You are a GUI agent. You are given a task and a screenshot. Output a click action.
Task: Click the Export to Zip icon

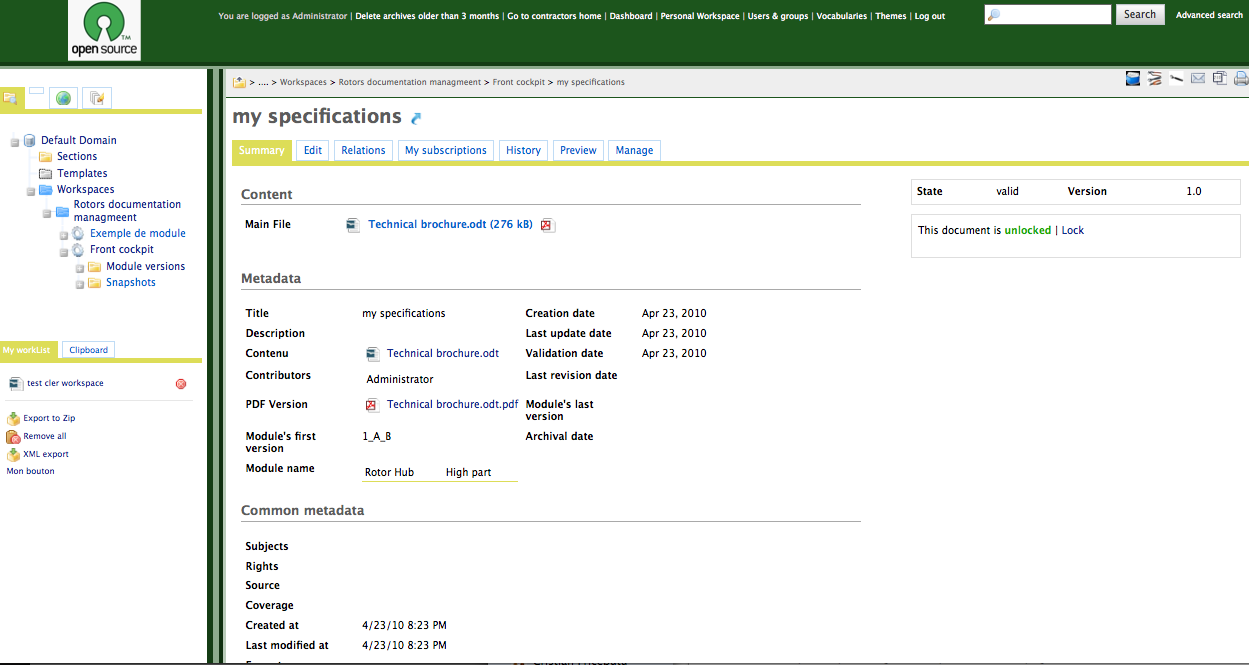[x=13, y=418]
